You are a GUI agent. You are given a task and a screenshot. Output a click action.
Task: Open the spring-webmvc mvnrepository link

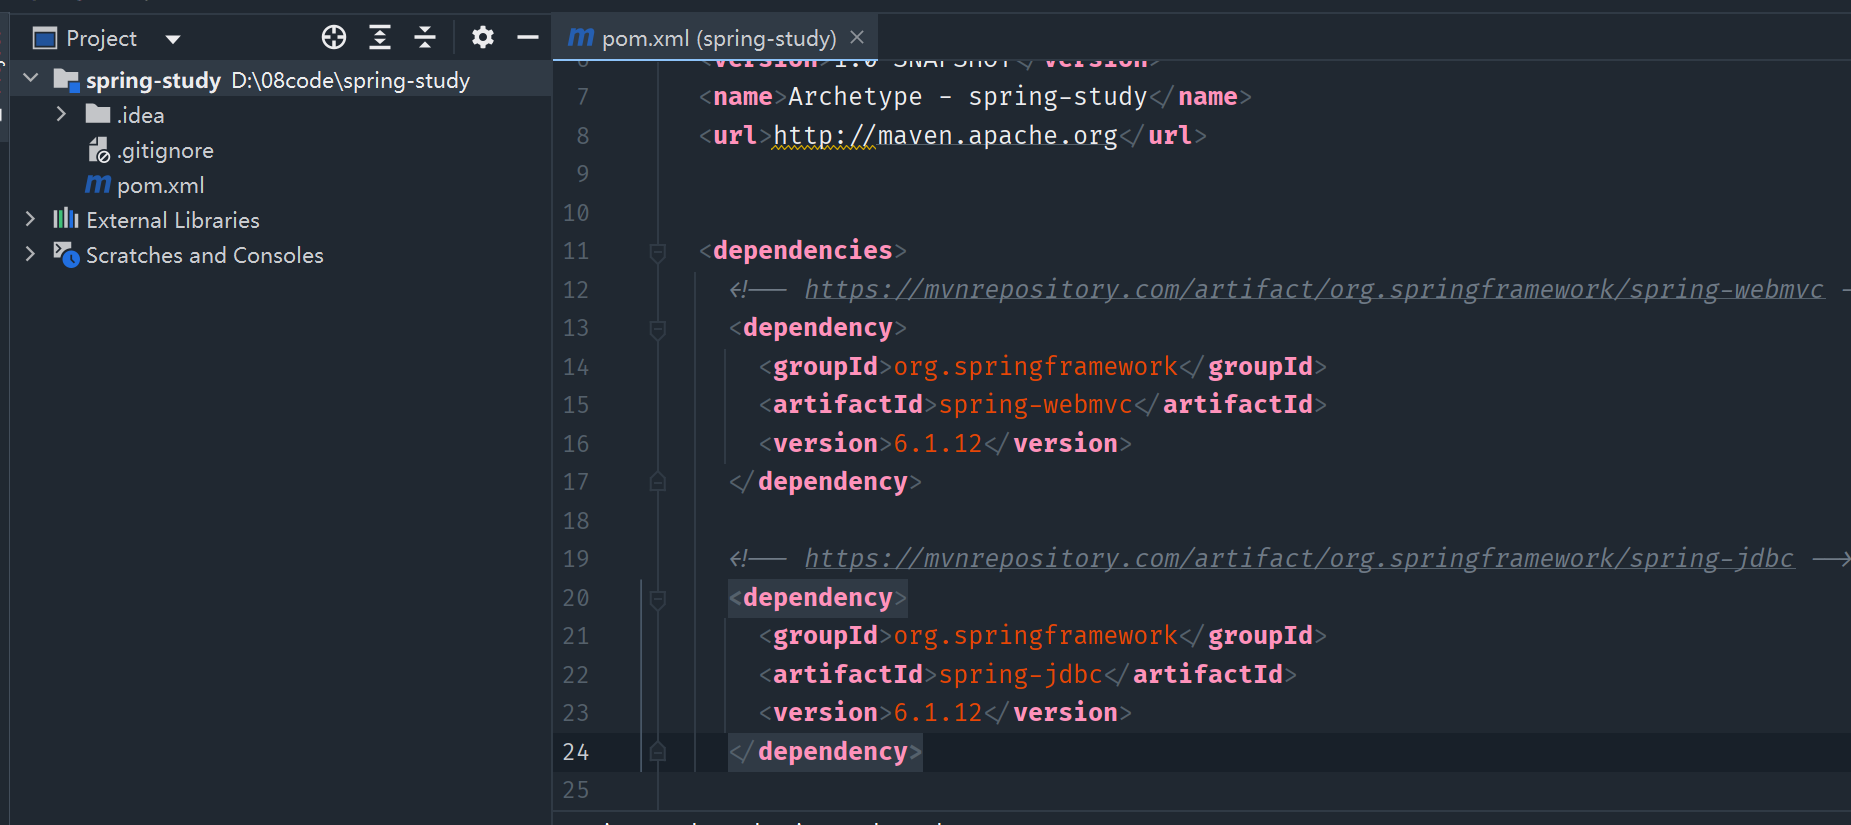click(1314, 289)
